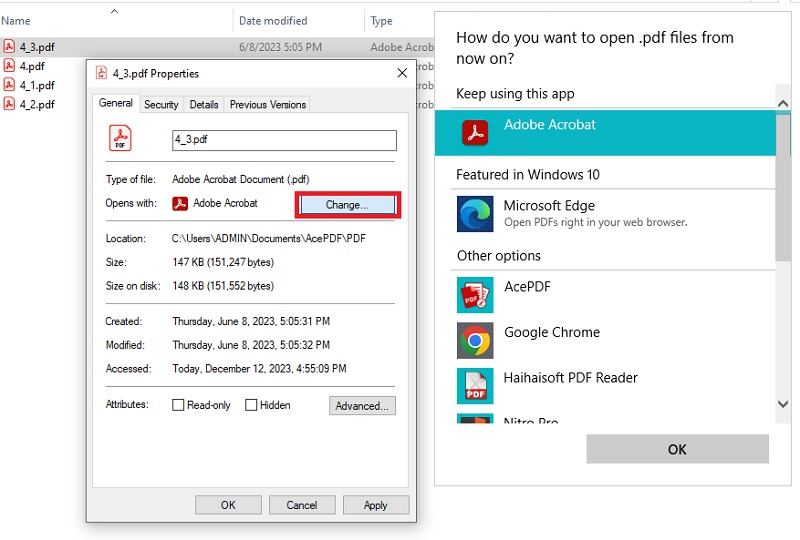Sort by the Type column header
The height and width of the screenshot is (540, 800).
coord(382,21)
